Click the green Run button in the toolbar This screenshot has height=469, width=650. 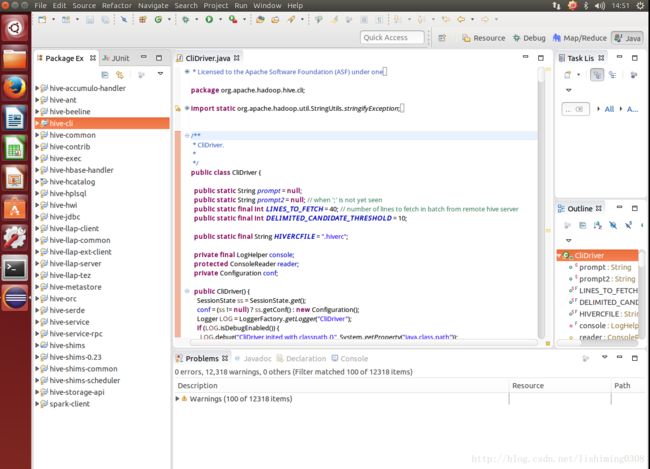pyautogui.click(x=209, y=19)
